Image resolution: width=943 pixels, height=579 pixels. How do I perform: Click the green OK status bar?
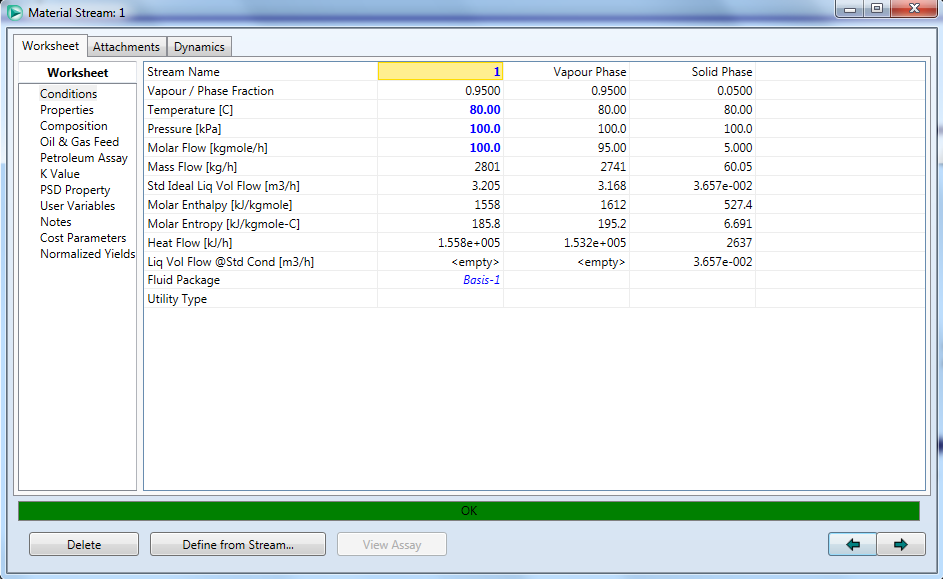point(468,511)
